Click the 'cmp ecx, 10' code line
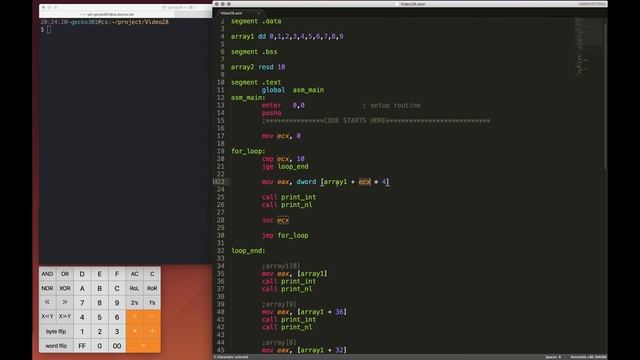640x360 pixels. tap(283, 159)
